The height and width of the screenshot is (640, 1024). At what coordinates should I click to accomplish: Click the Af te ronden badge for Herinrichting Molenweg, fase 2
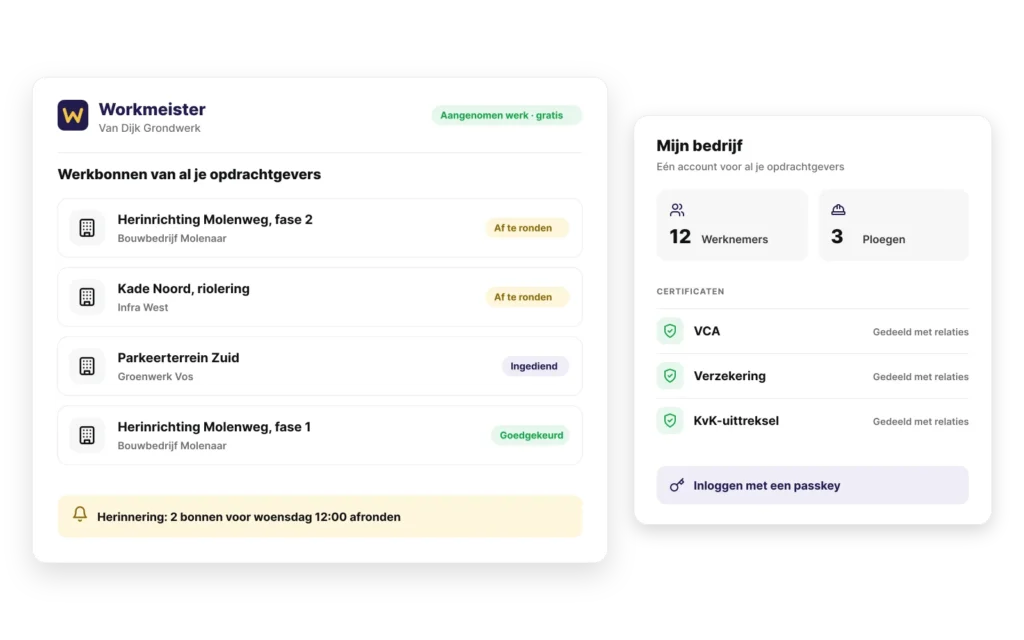[527, 228]
